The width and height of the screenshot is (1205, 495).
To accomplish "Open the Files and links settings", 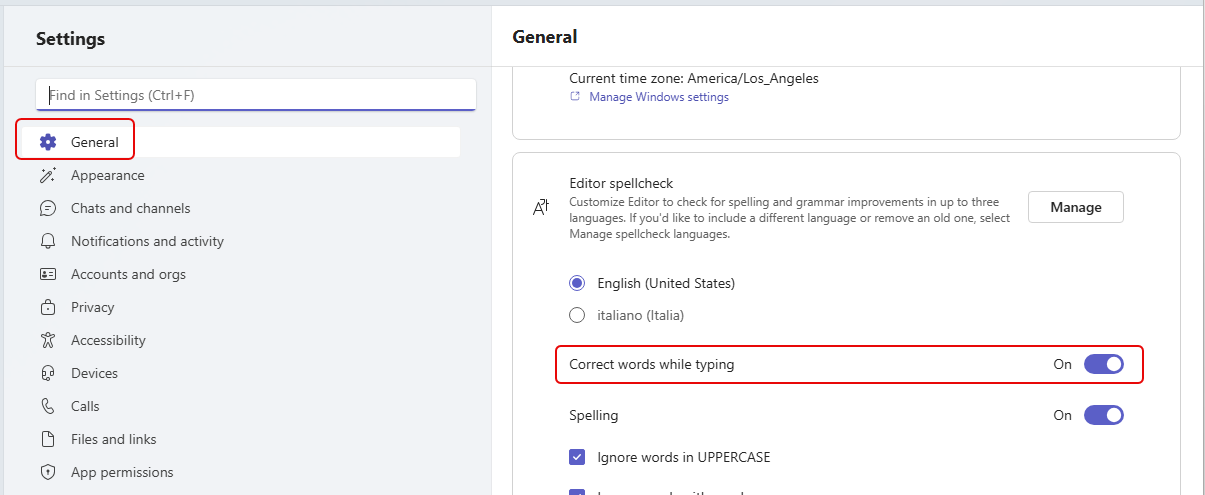I will pos(113,439).
